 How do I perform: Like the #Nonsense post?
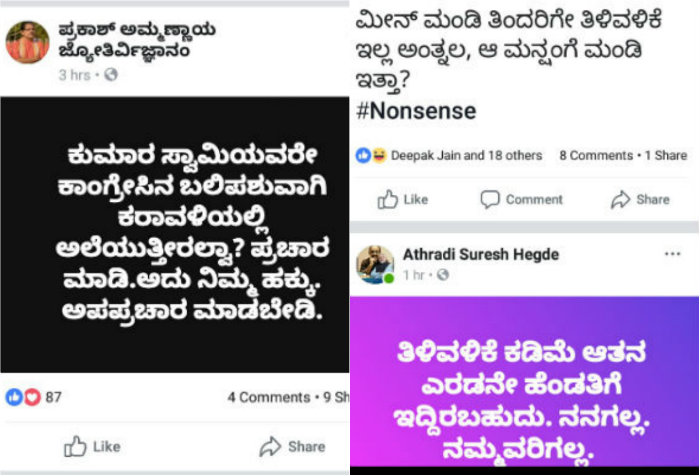coord(403,199)
